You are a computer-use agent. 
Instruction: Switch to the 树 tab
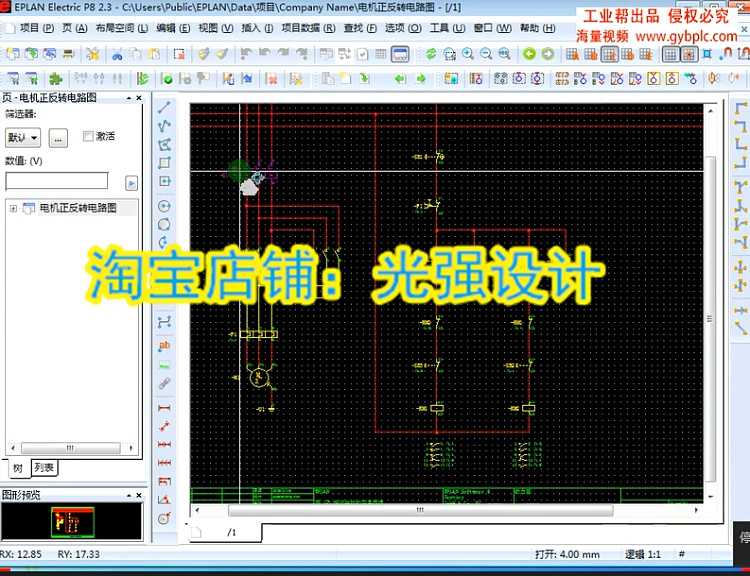point(18,468)
